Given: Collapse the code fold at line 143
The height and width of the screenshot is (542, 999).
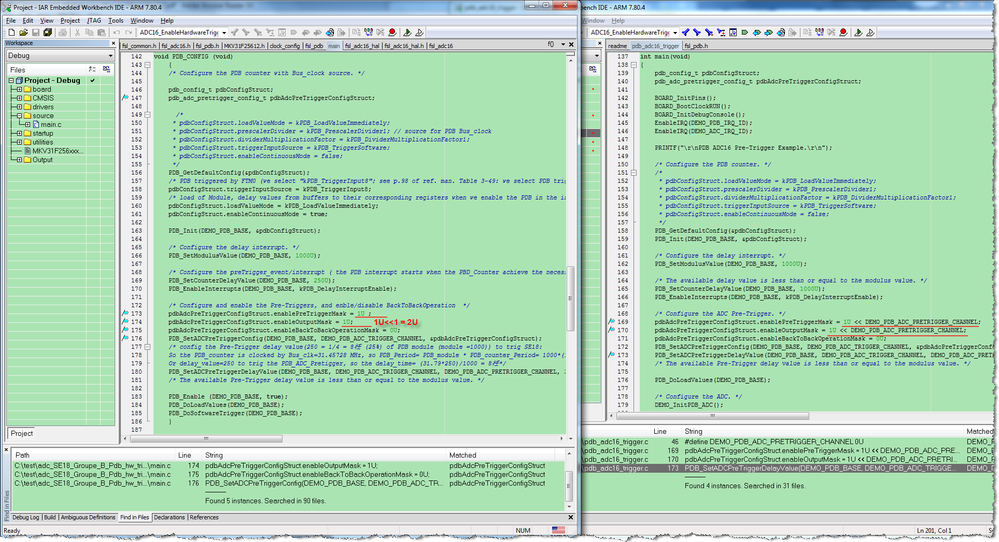Looking at the screenshot, I should coord(147,65).
